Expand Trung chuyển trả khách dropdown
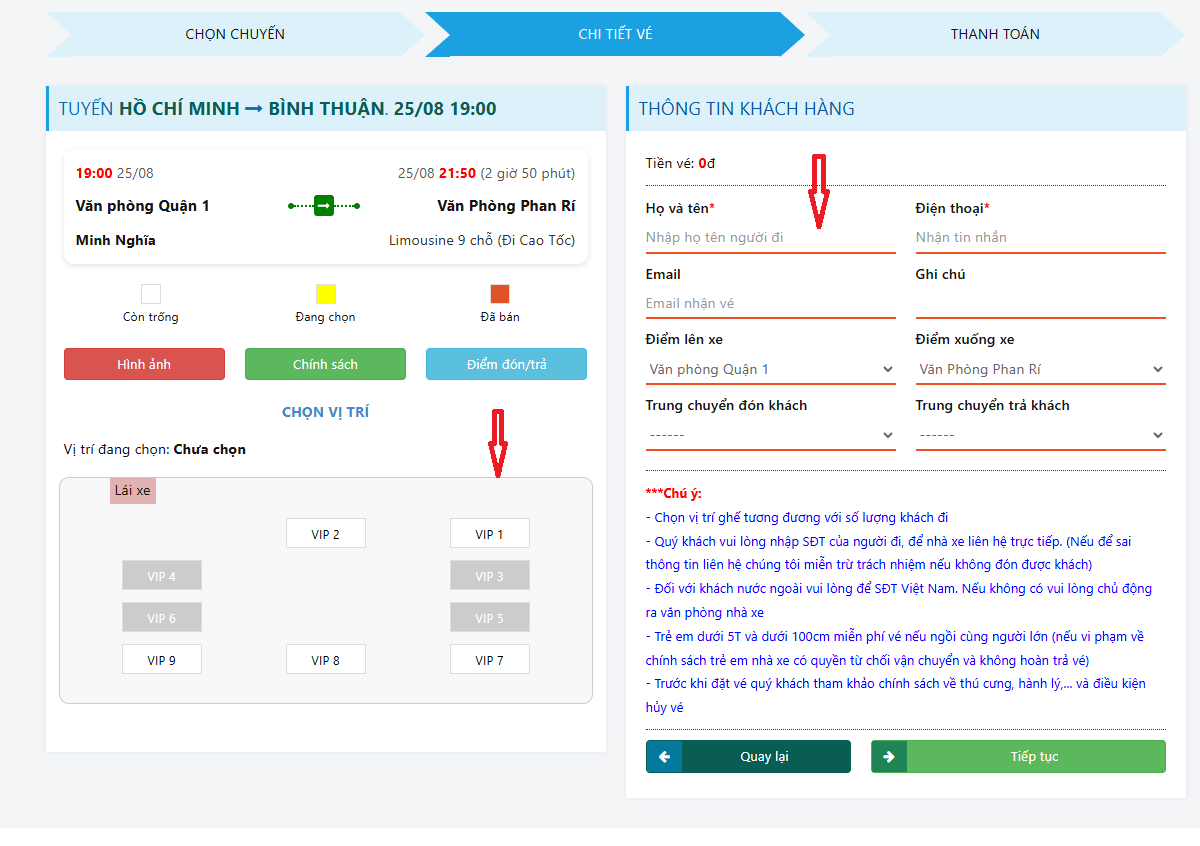 pyautogui.click(x=1040, y=436)
